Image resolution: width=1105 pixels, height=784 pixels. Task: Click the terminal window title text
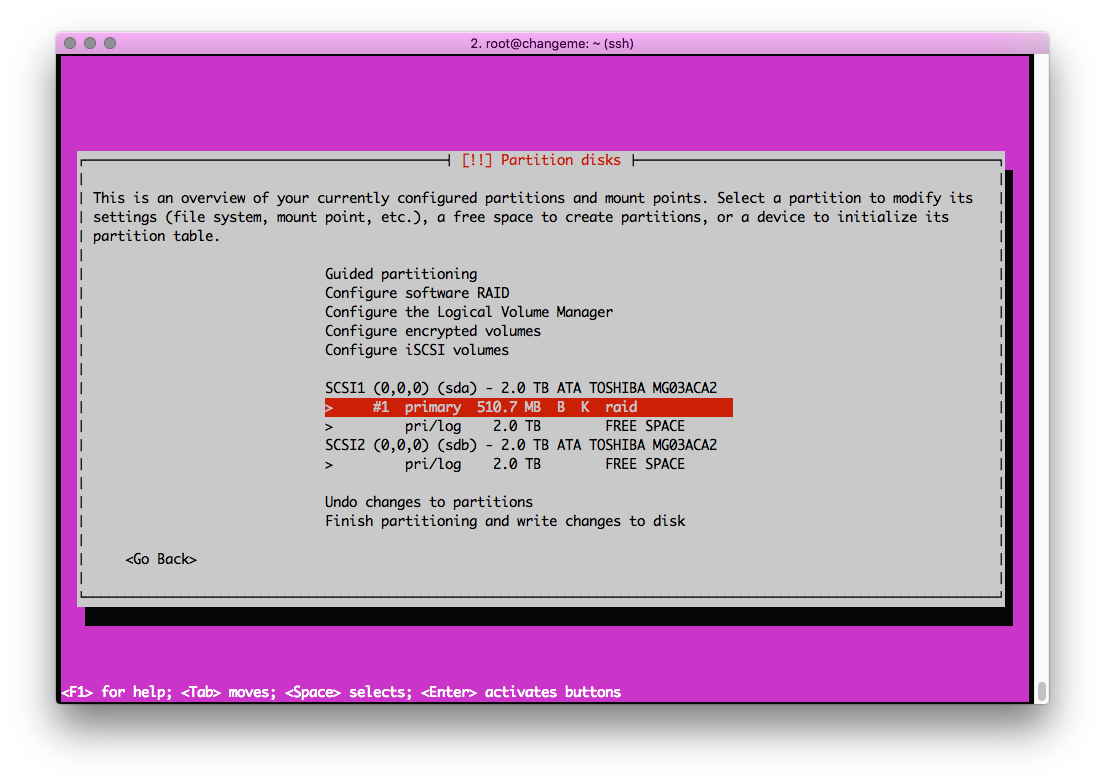click(x=551, y=43)
